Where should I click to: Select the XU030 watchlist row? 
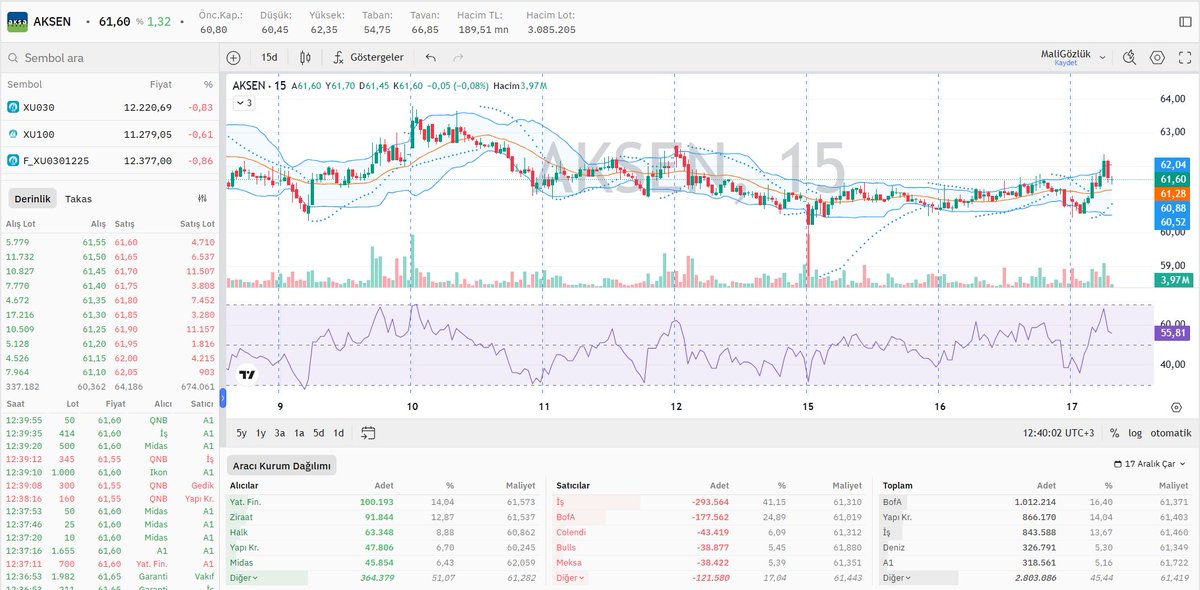pyautogui.click(x=110, y=107)
